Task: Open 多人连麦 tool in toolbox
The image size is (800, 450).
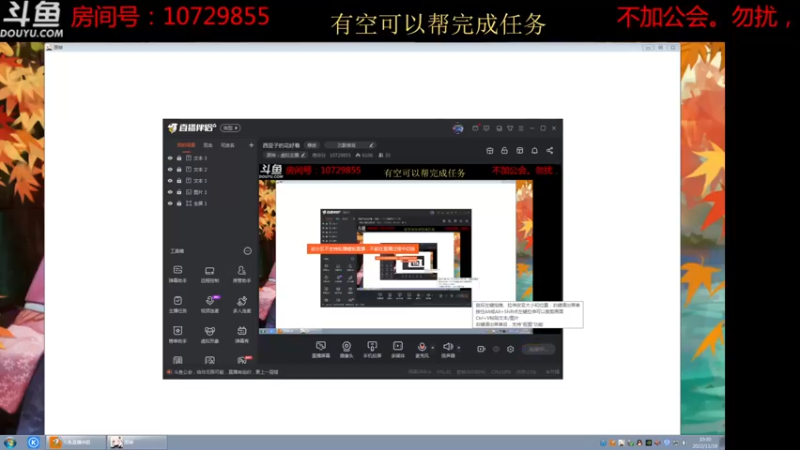Action: (x=242, y=304)
